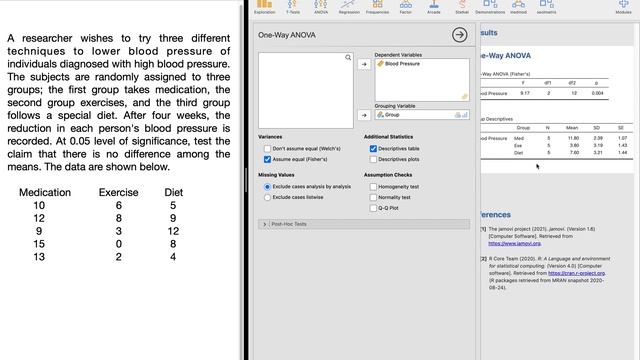The image size is (640, 360).
Task: Select Exclude cases listwise
Action: (267, 197)
